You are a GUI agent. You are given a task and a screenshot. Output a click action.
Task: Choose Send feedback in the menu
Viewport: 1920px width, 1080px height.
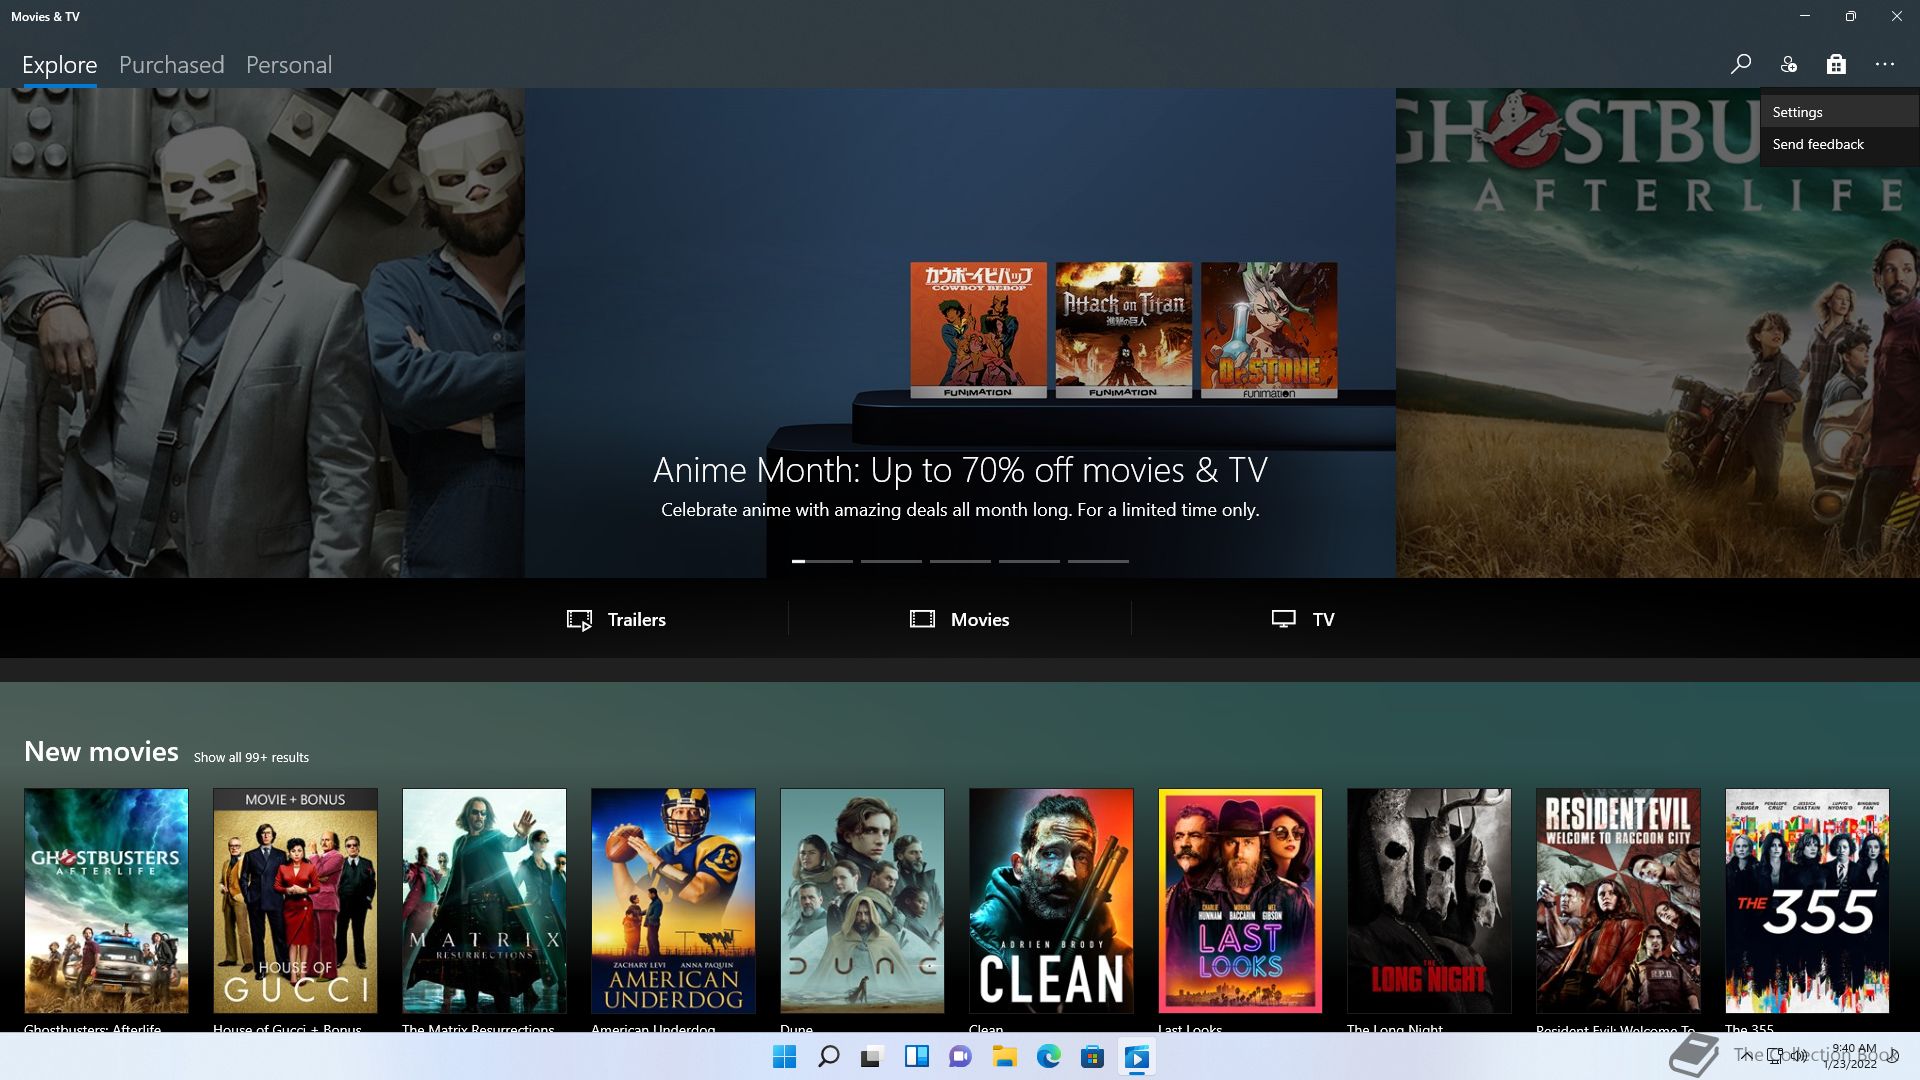tap(1840, 144)
